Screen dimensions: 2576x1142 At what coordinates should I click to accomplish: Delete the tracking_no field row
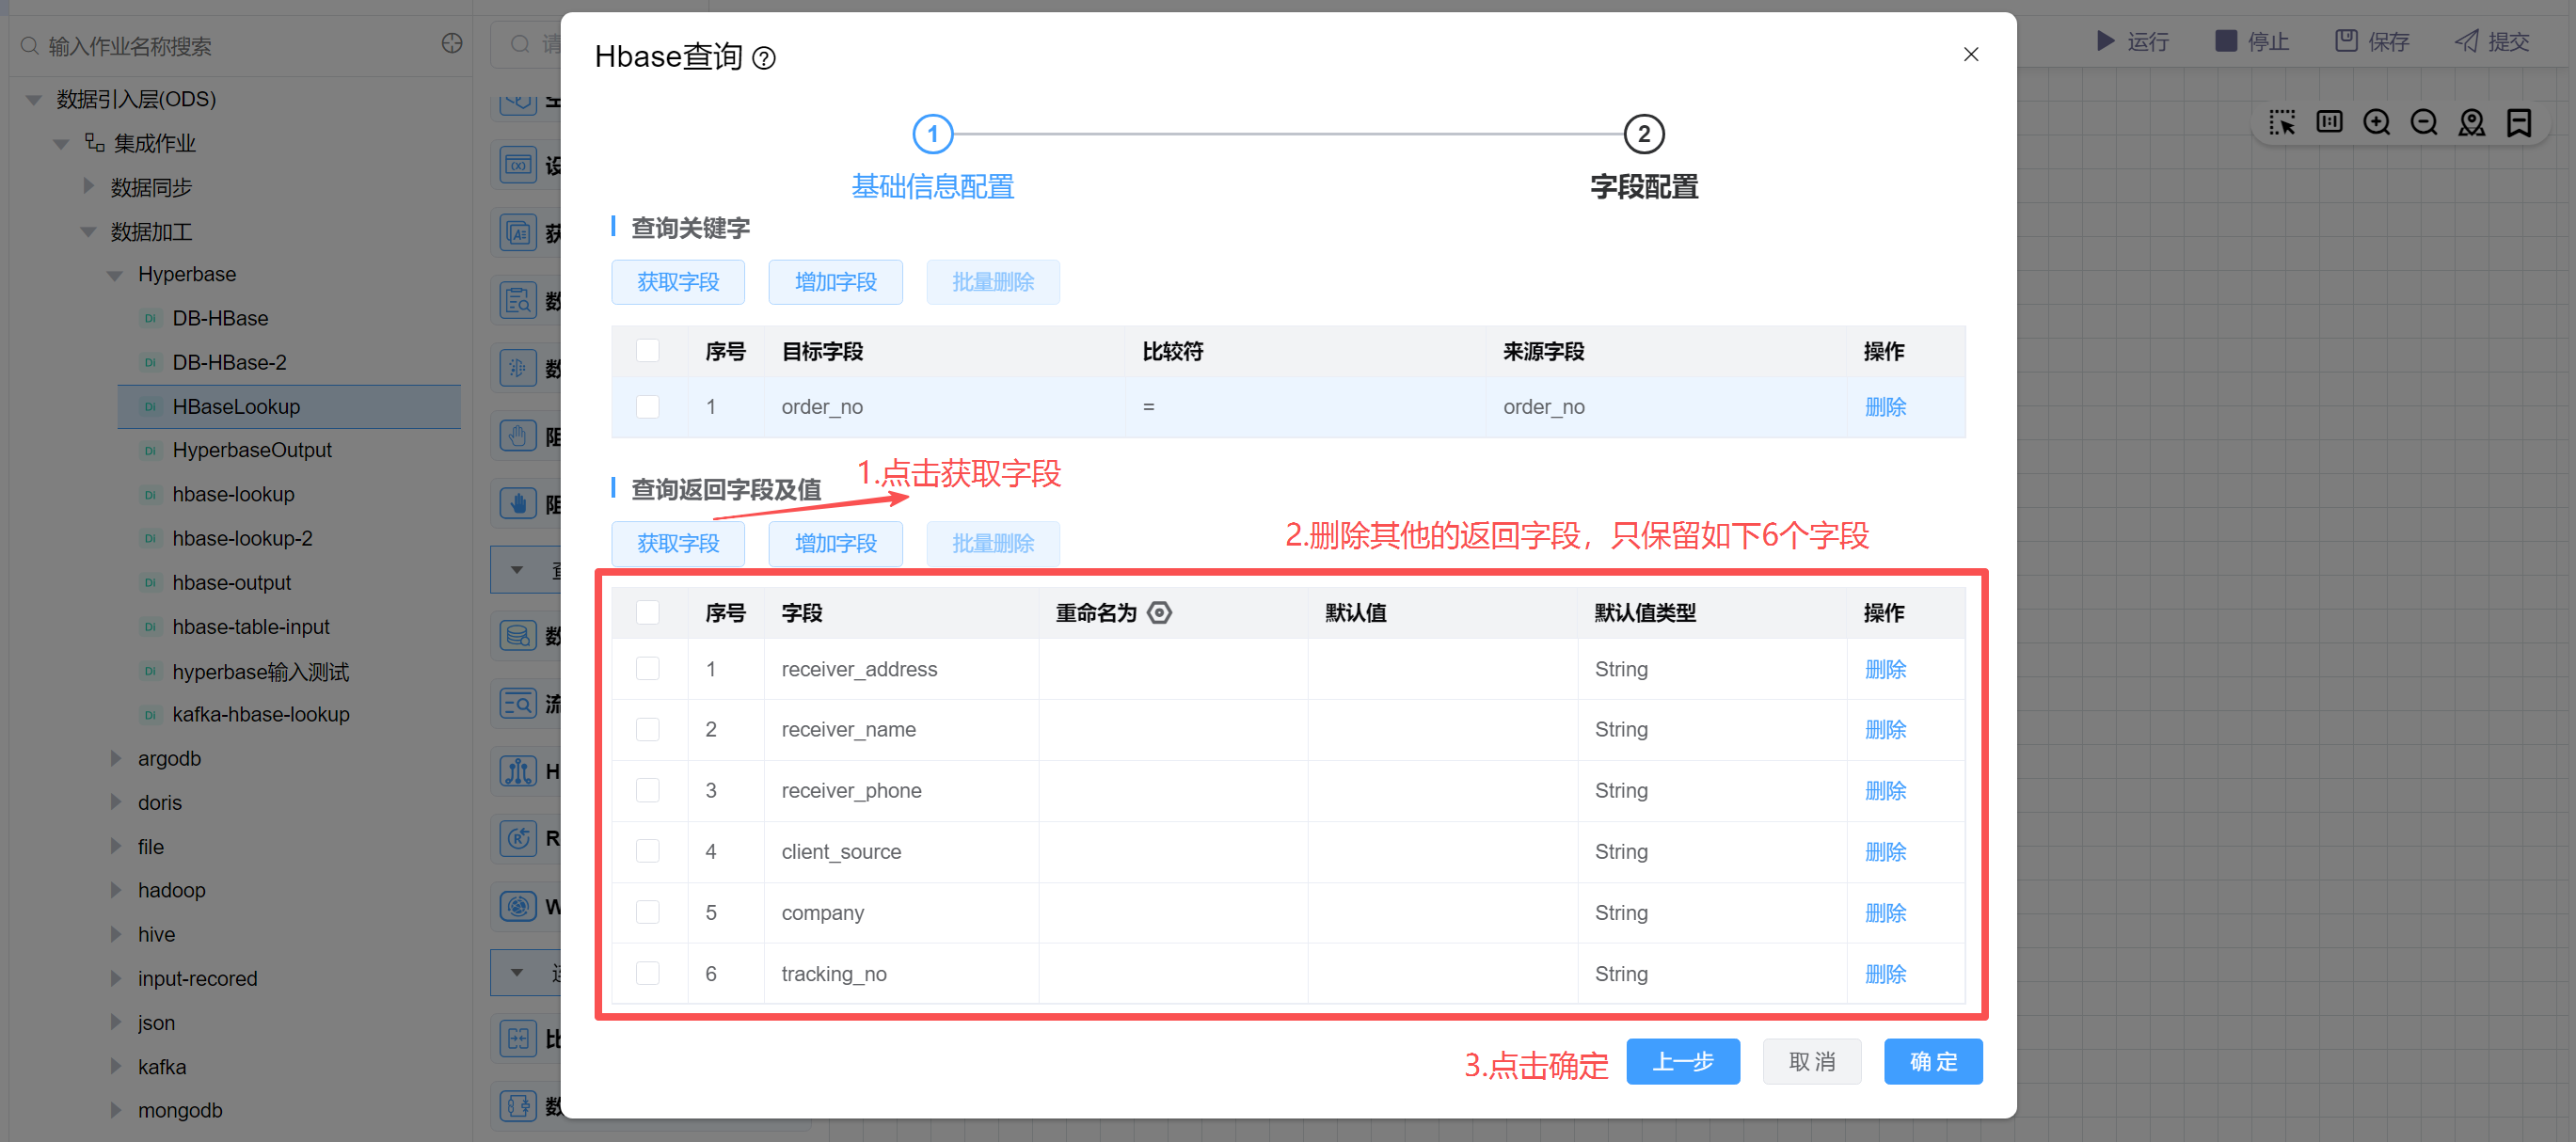click(x=1885, y=973)
